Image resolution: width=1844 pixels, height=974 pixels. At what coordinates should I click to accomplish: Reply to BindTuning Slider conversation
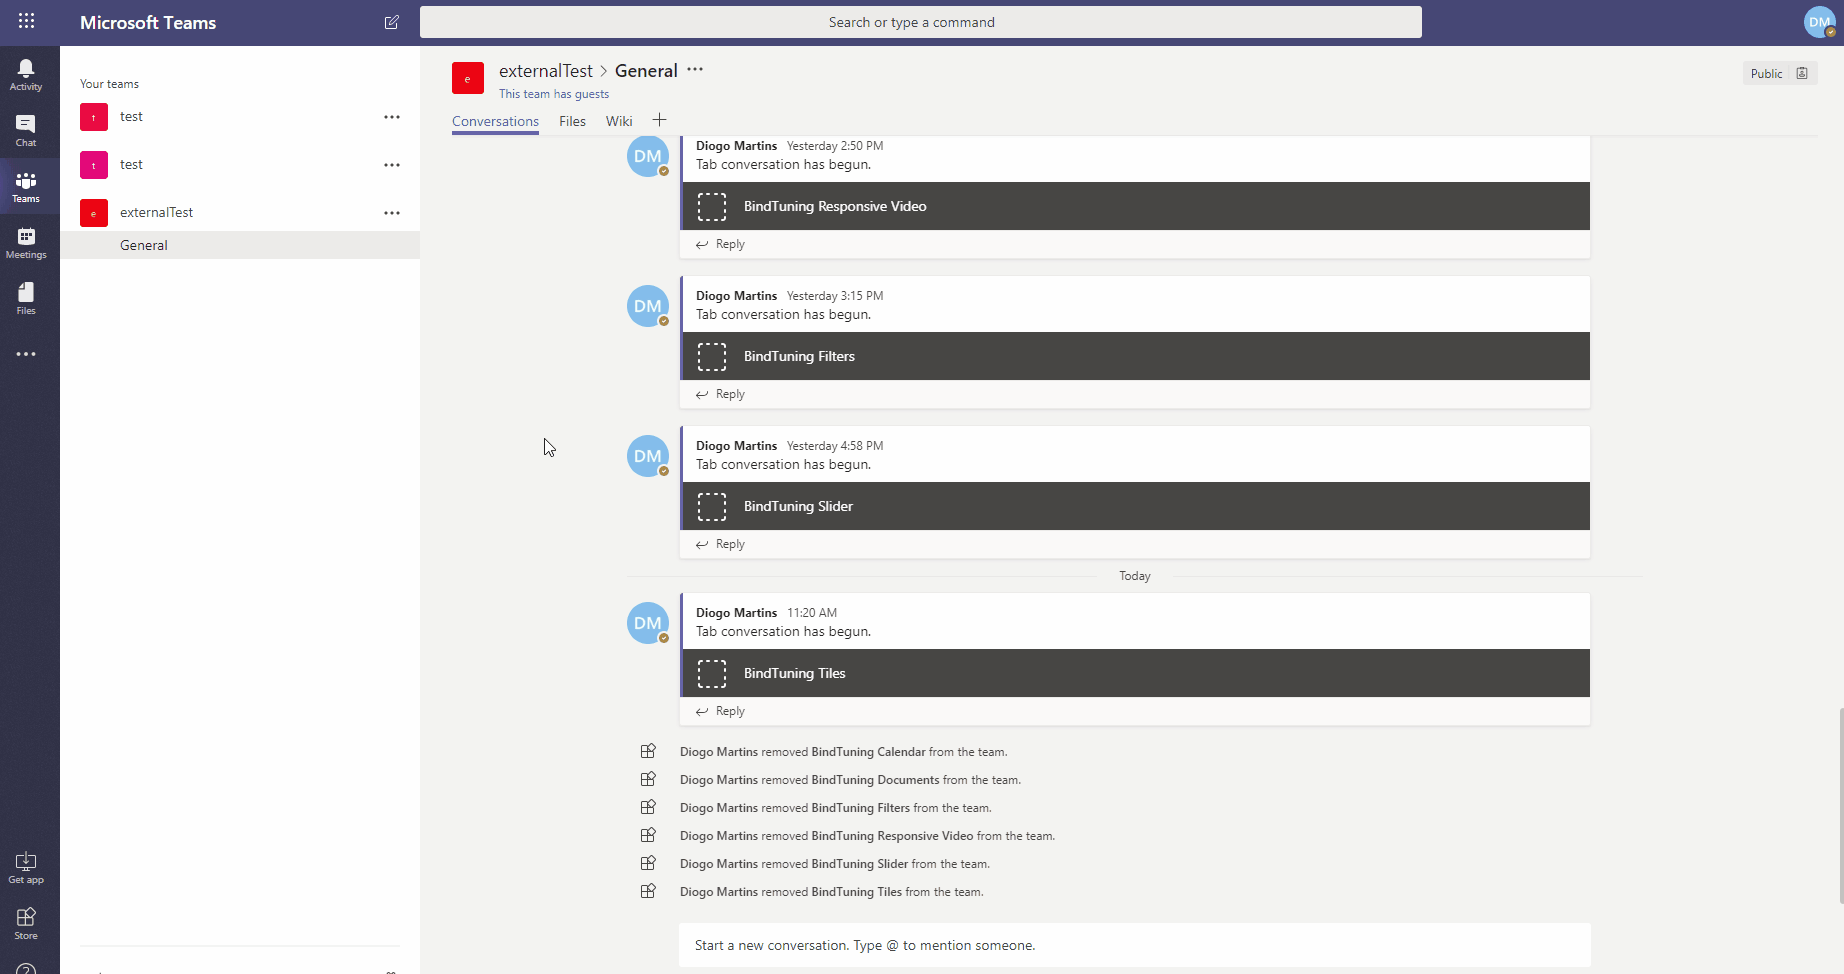(720, 544)
